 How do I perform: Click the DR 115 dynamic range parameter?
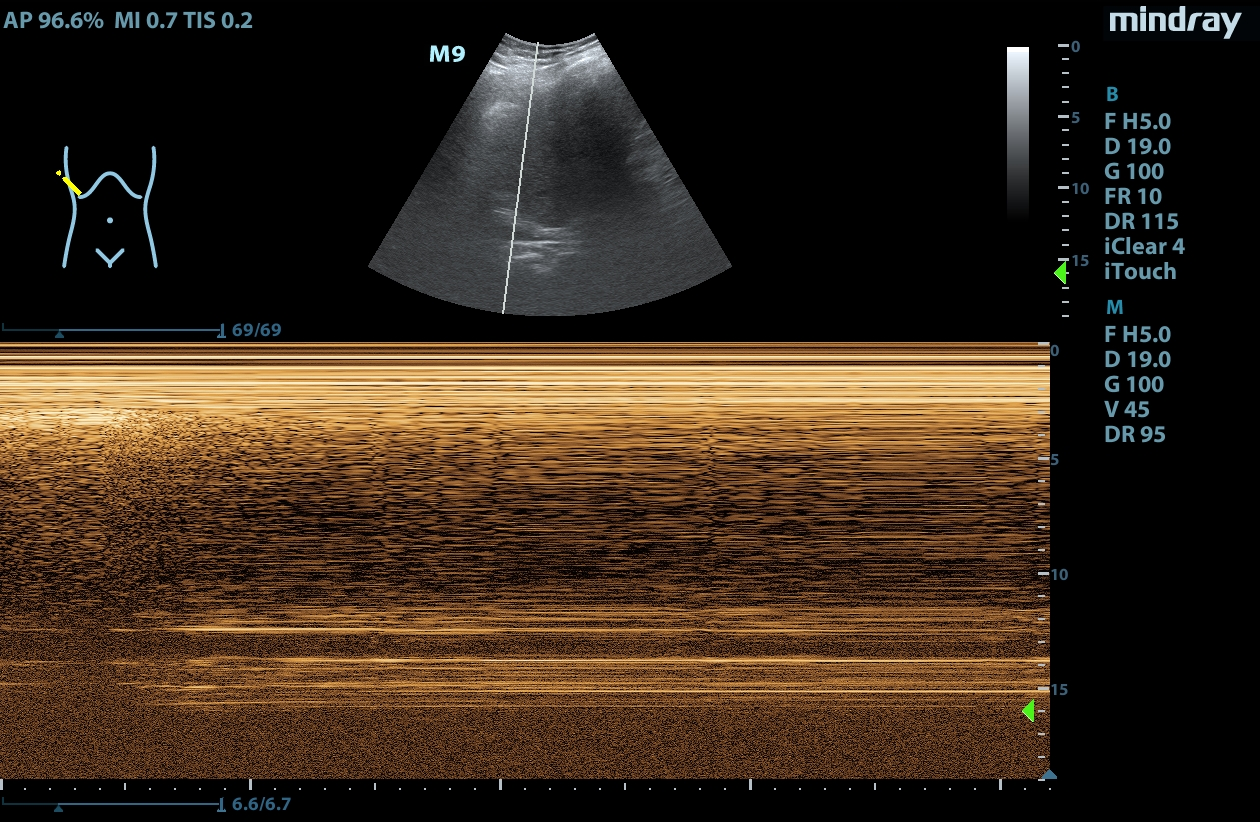pyautogui.click(x=1141, y=221)
